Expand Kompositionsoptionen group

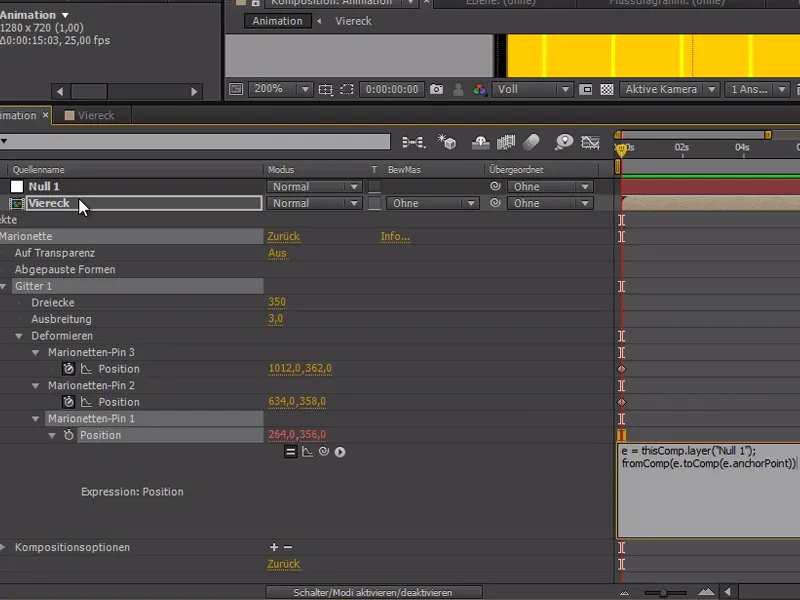pos(3,547)
